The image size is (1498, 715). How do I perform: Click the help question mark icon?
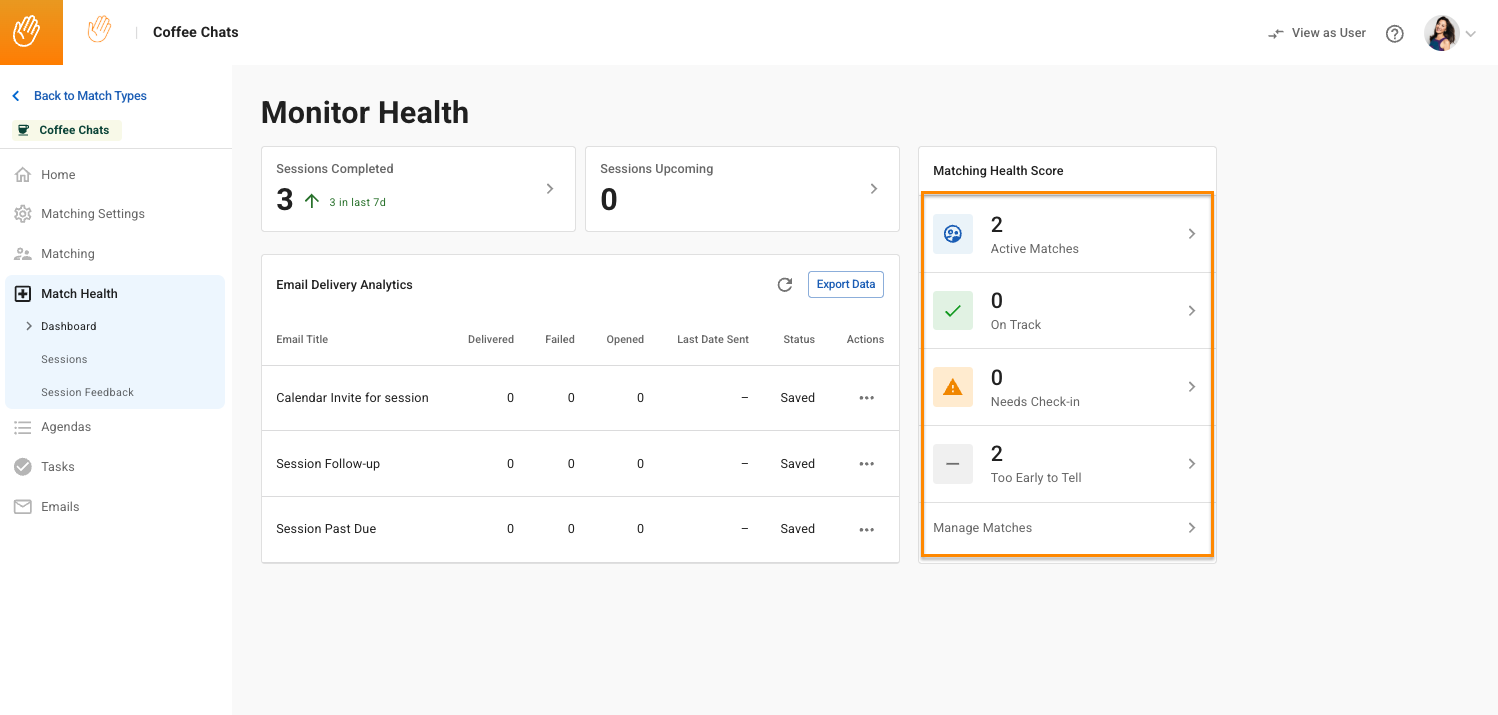tap(1394, 34)
